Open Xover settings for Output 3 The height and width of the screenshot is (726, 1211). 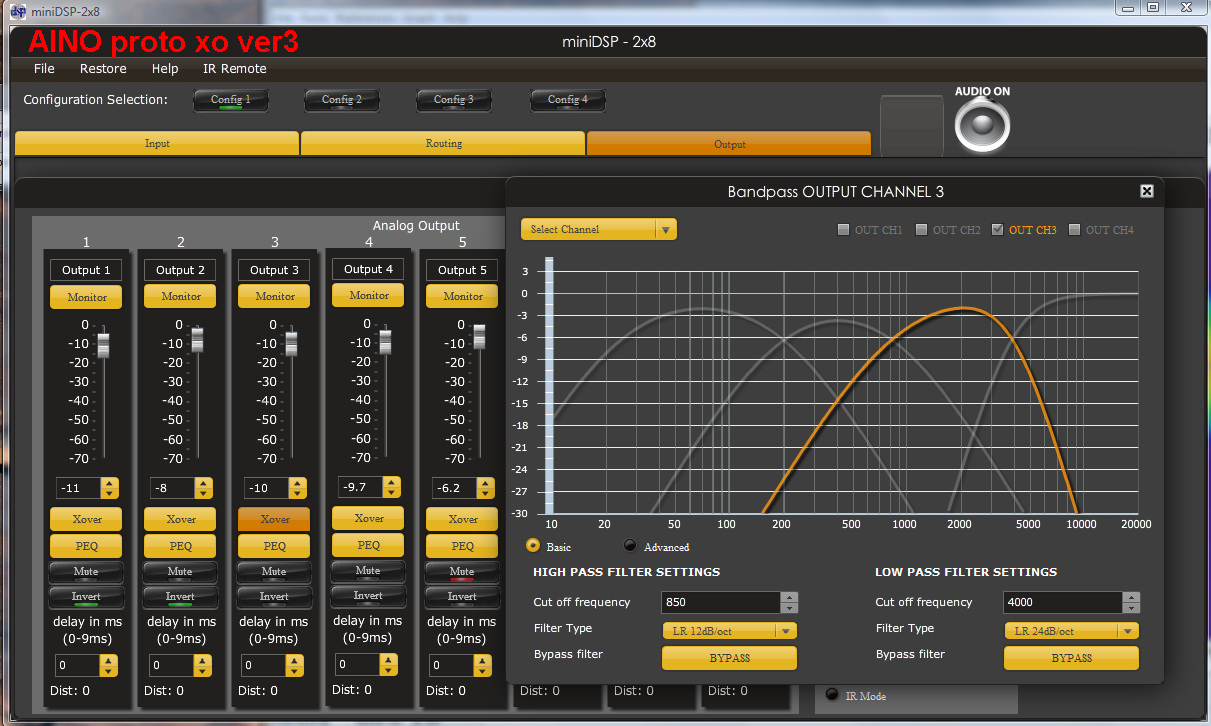(x=274, y=519)
